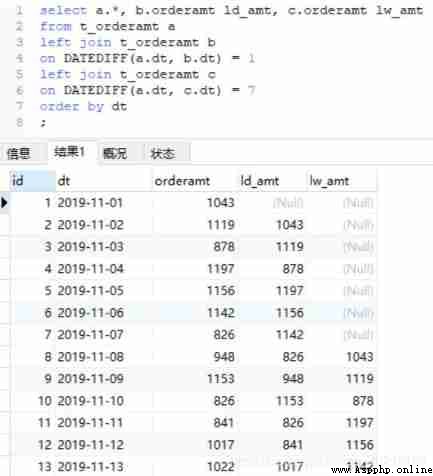Click the date cell 2019-11-13
433x476 pixels.
(x=90, y=466)
